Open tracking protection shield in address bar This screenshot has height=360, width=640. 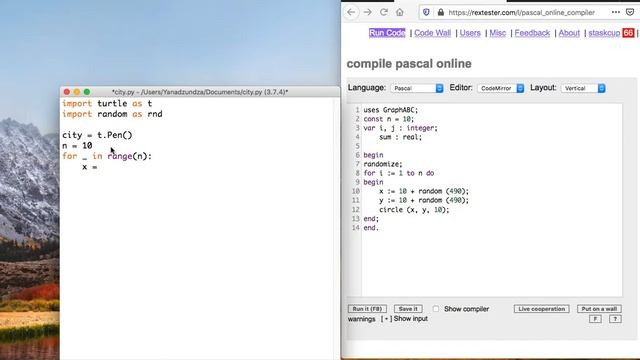[426, 12]
